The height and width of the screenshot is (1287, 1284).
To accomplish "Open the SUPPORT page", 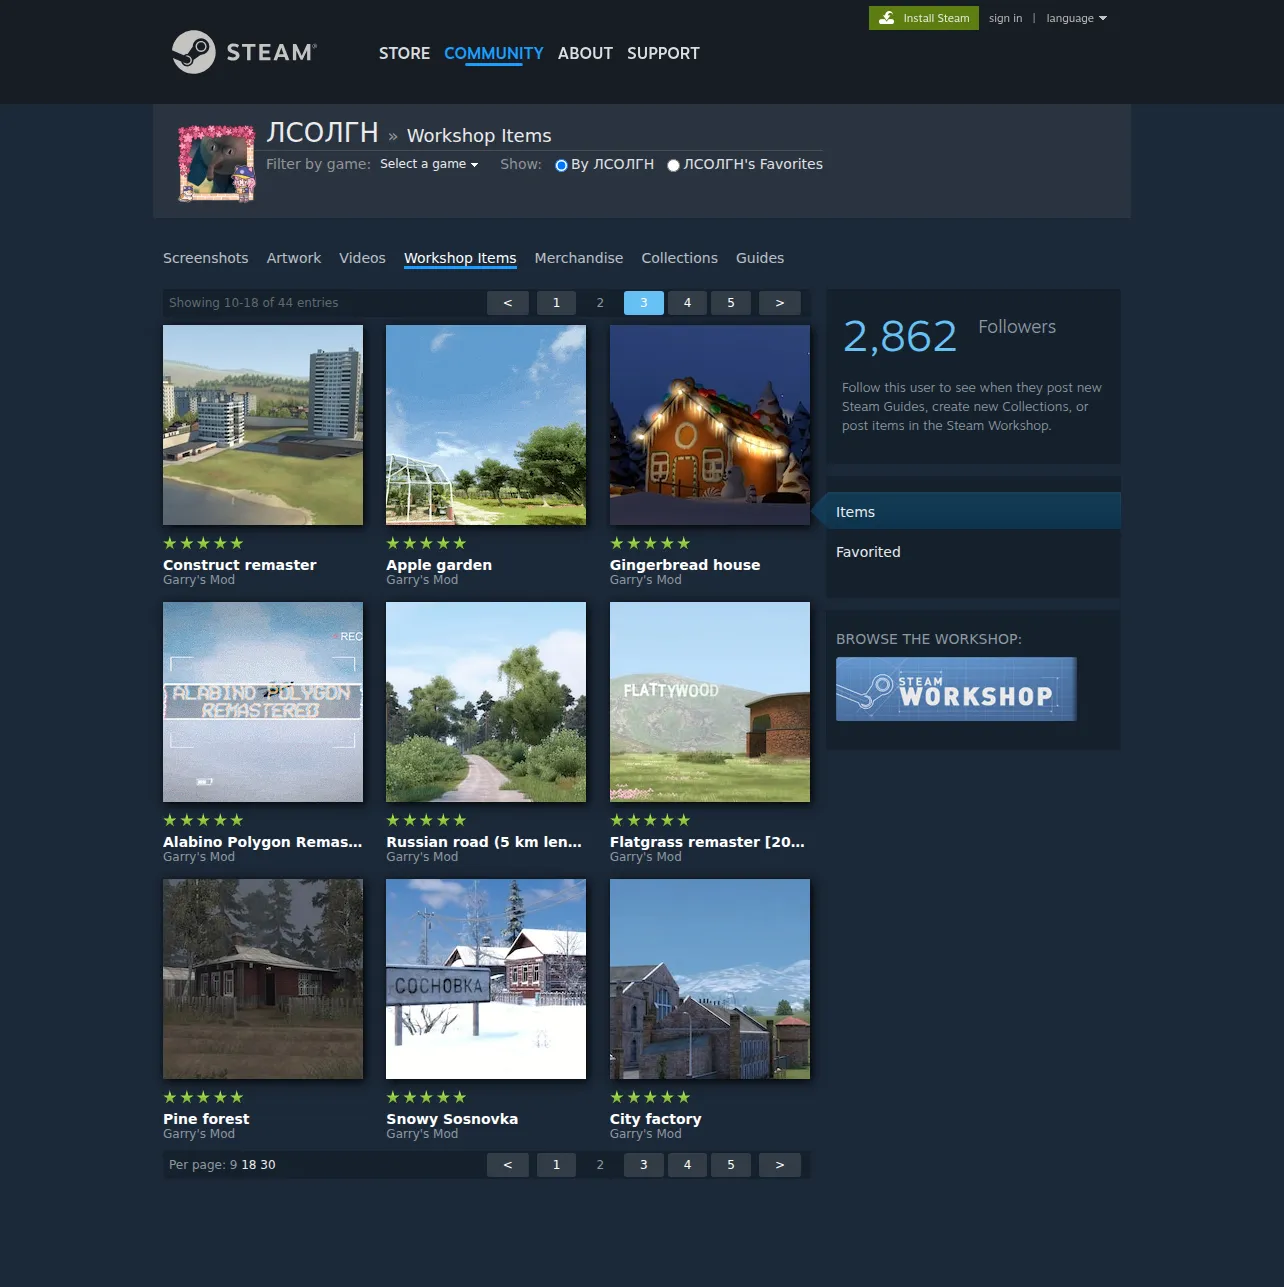I will coord(663,53).
